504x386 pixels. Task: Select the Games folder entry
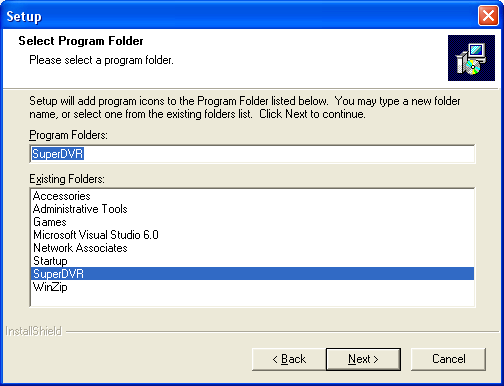pyautogui.click(x=252, y=222)
